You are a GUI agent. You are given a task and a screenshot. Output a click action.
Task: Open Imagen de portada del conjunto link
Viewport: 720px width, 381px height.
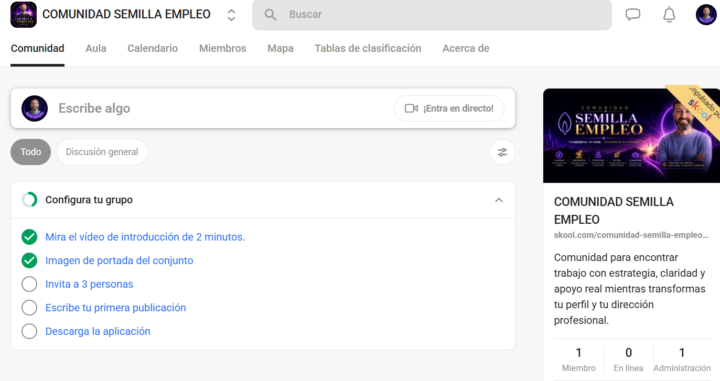pyautogui.click(x=119, y=260)
